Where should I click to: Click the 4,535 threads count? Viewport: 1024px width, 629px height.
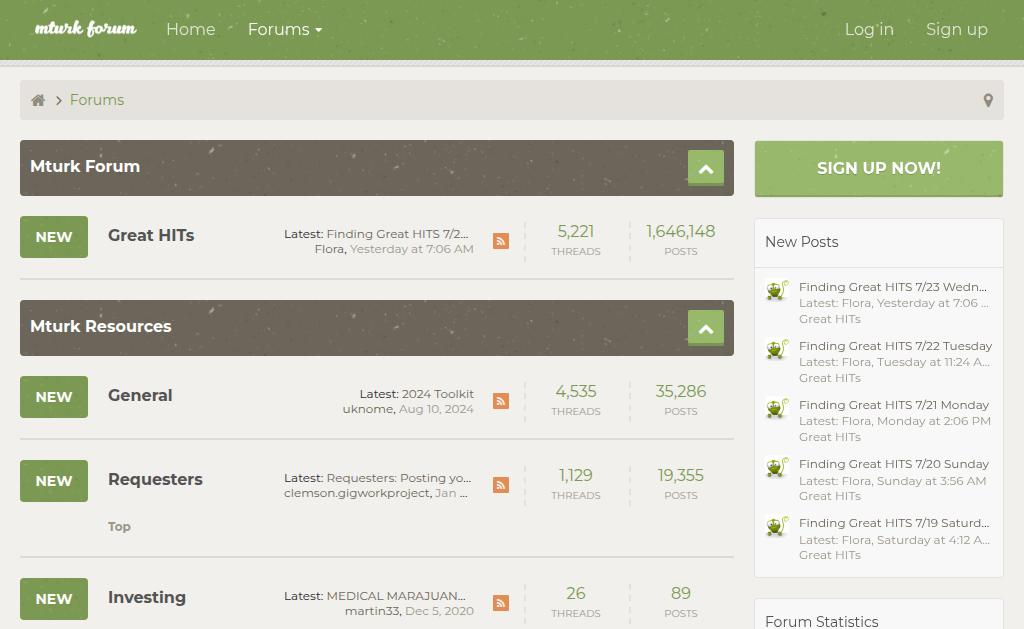click(575, 391)
